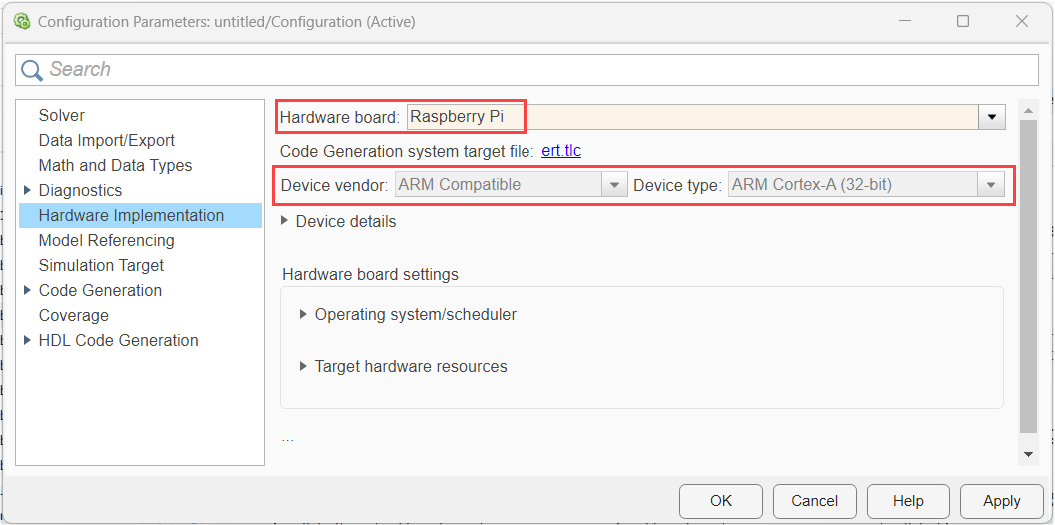Open the Diagnostics pane

pyautogui.click(x=81, y=190)
